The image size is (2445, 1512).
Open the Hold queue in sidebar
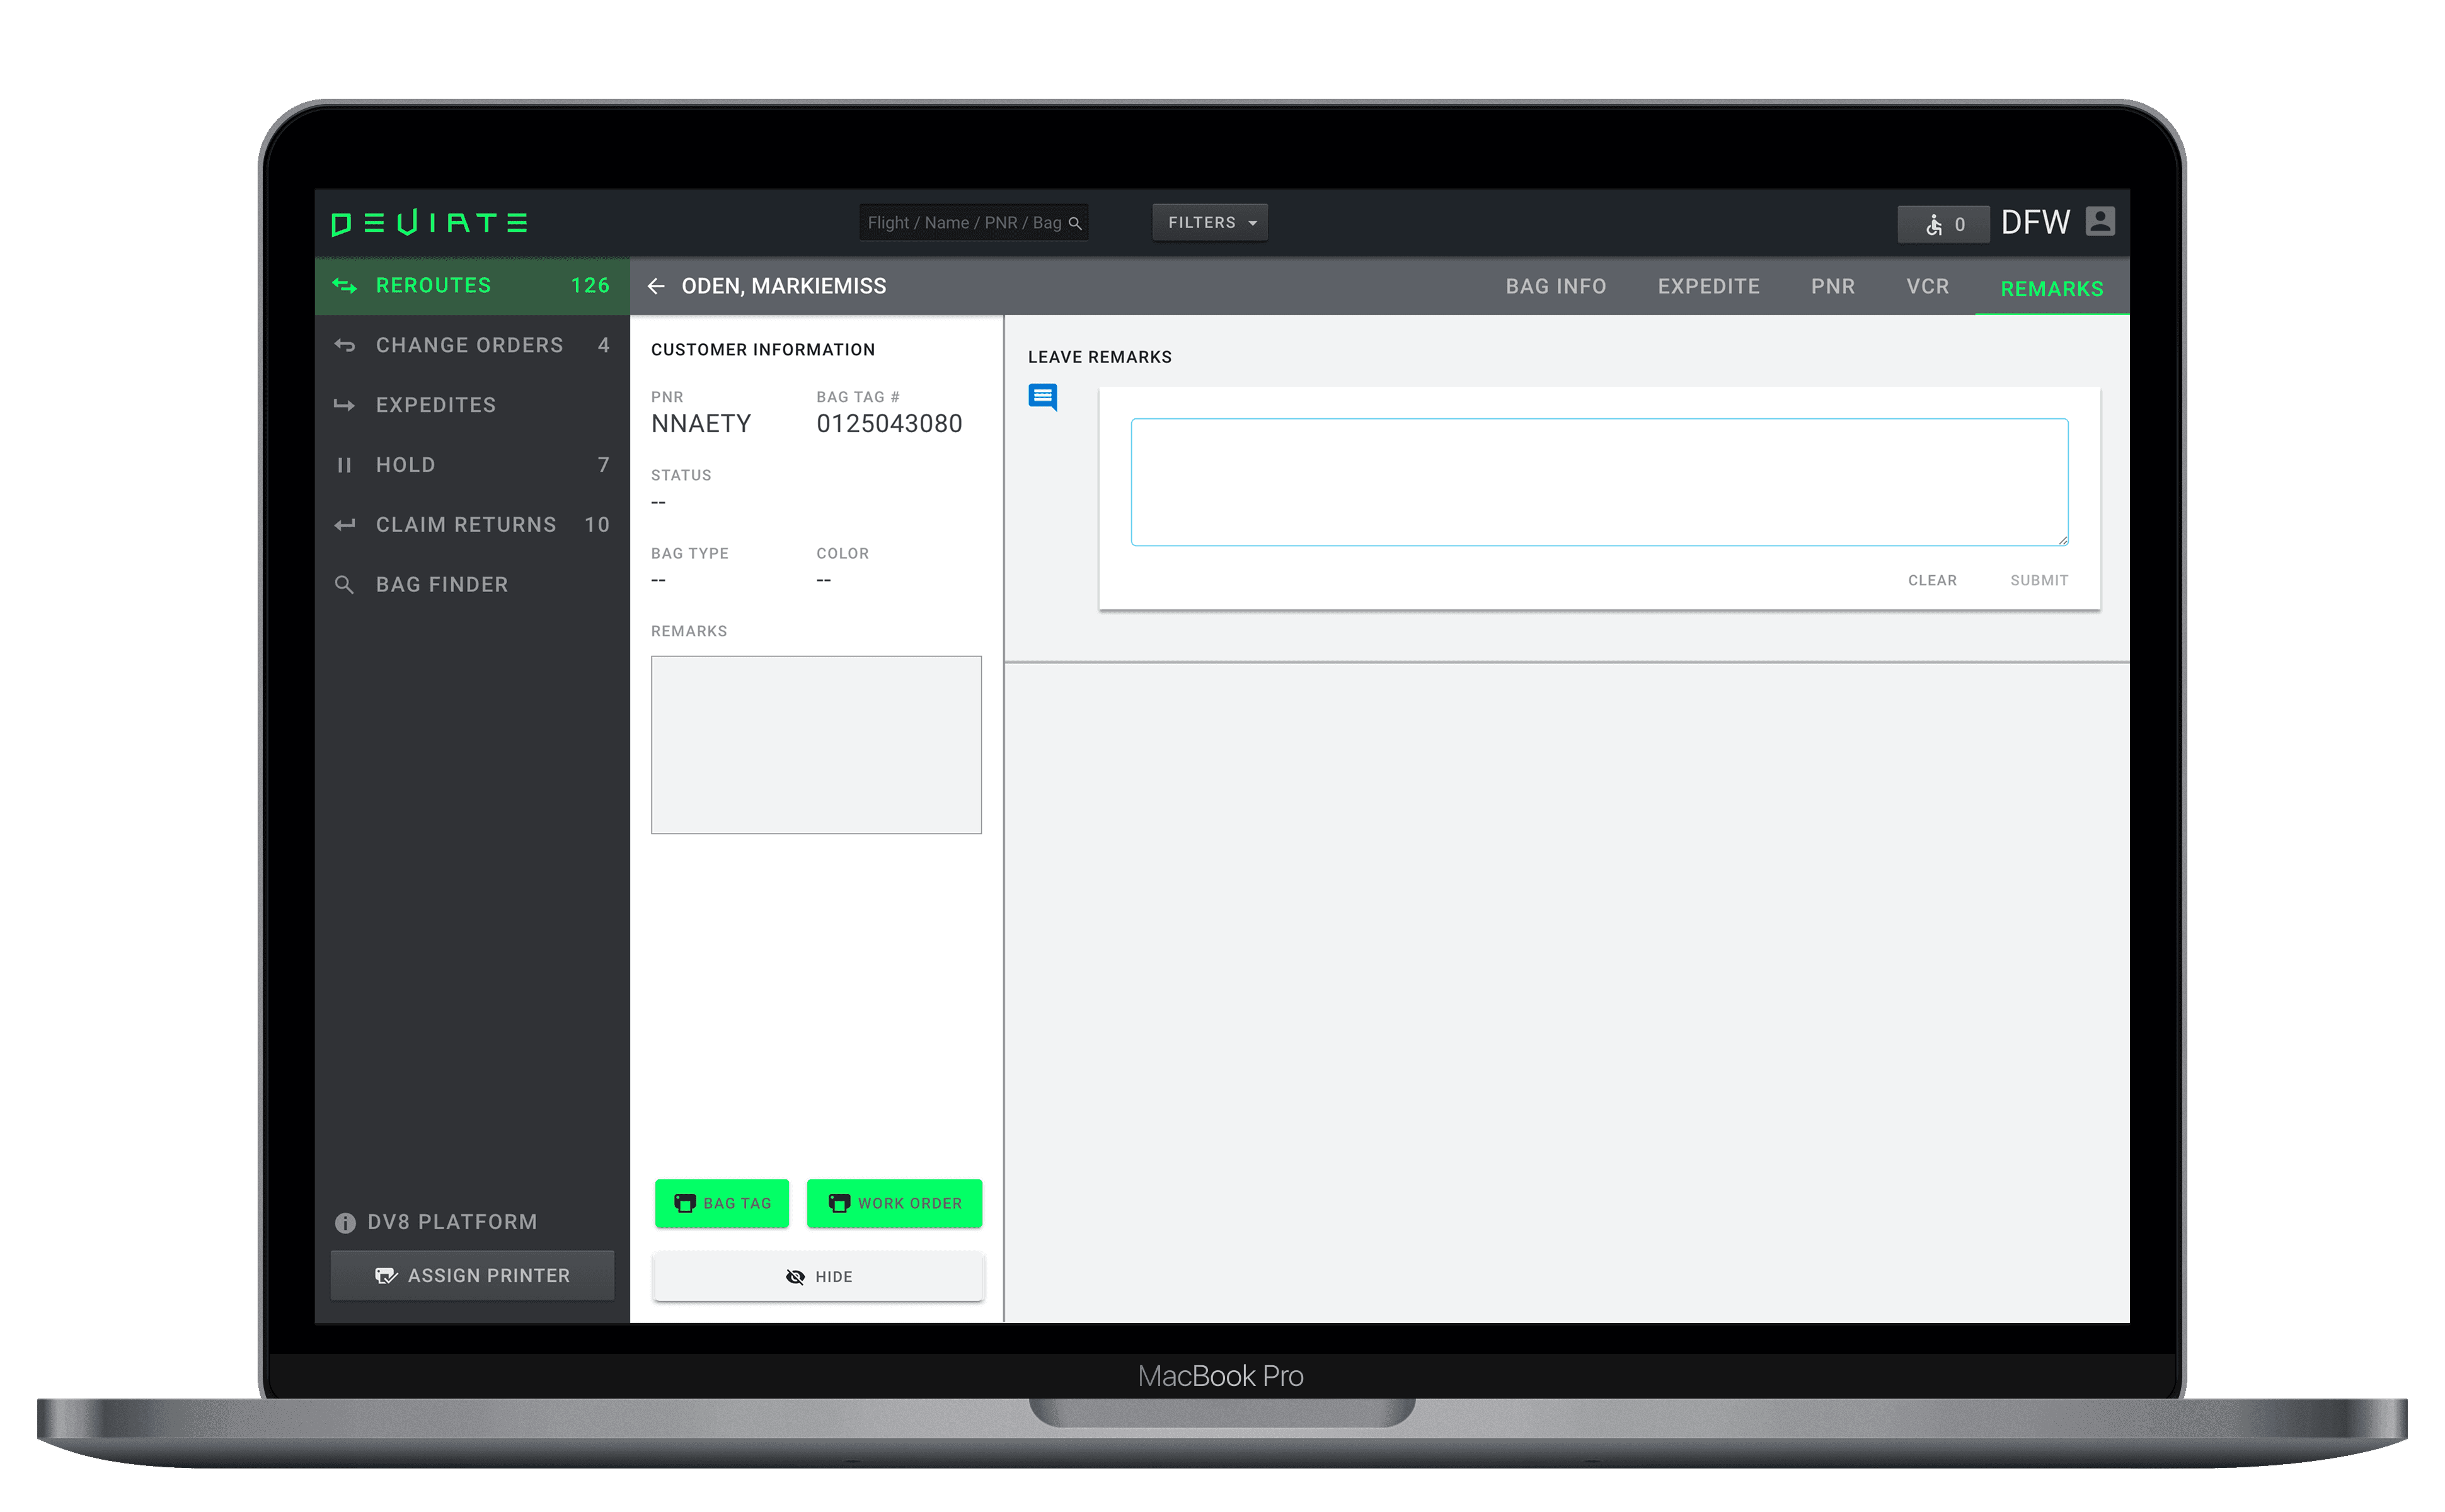pos(405,465)
